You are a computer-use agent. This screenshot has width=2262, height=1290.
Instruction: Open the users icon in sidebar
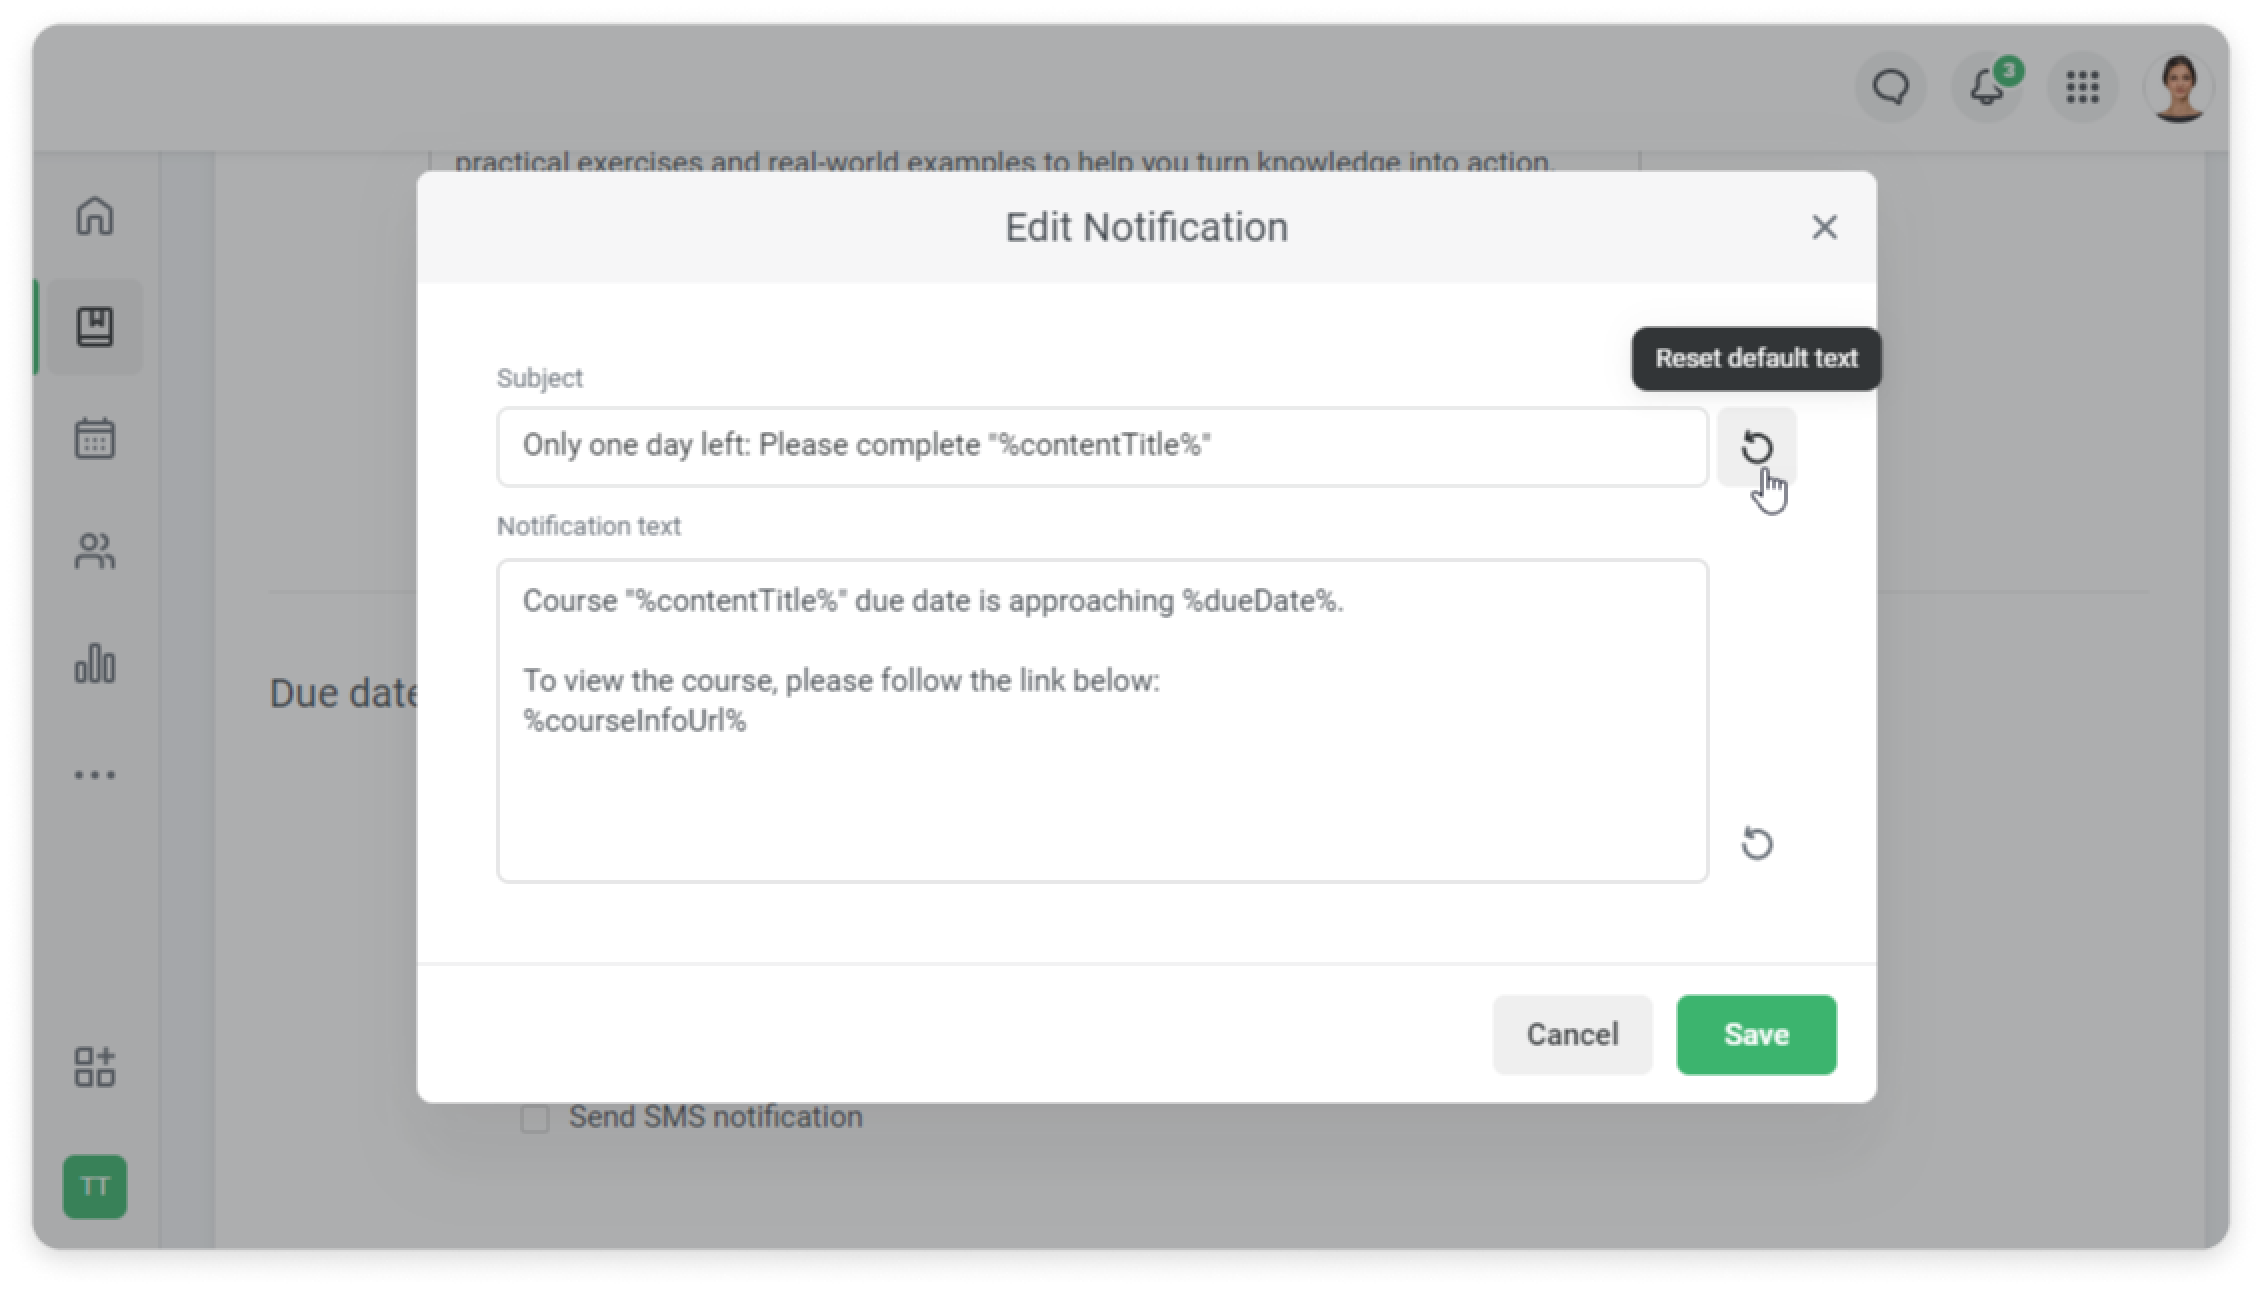point(95,551)
